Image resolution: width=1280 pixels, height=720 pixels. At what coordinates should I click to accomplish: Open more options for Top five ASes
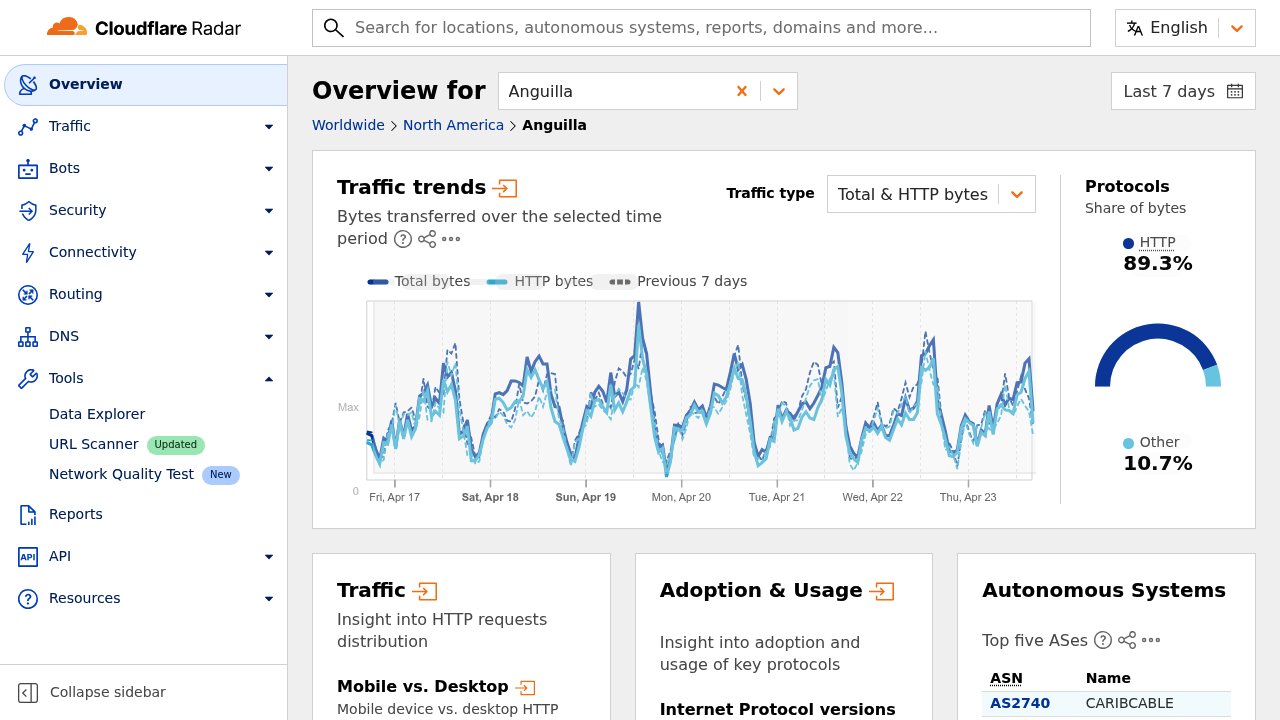1151,640
